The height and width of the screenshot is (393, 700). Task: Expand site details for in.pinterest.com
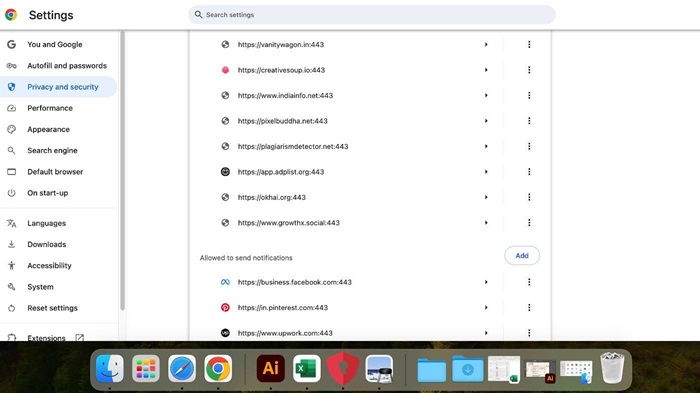pos(486,307)
